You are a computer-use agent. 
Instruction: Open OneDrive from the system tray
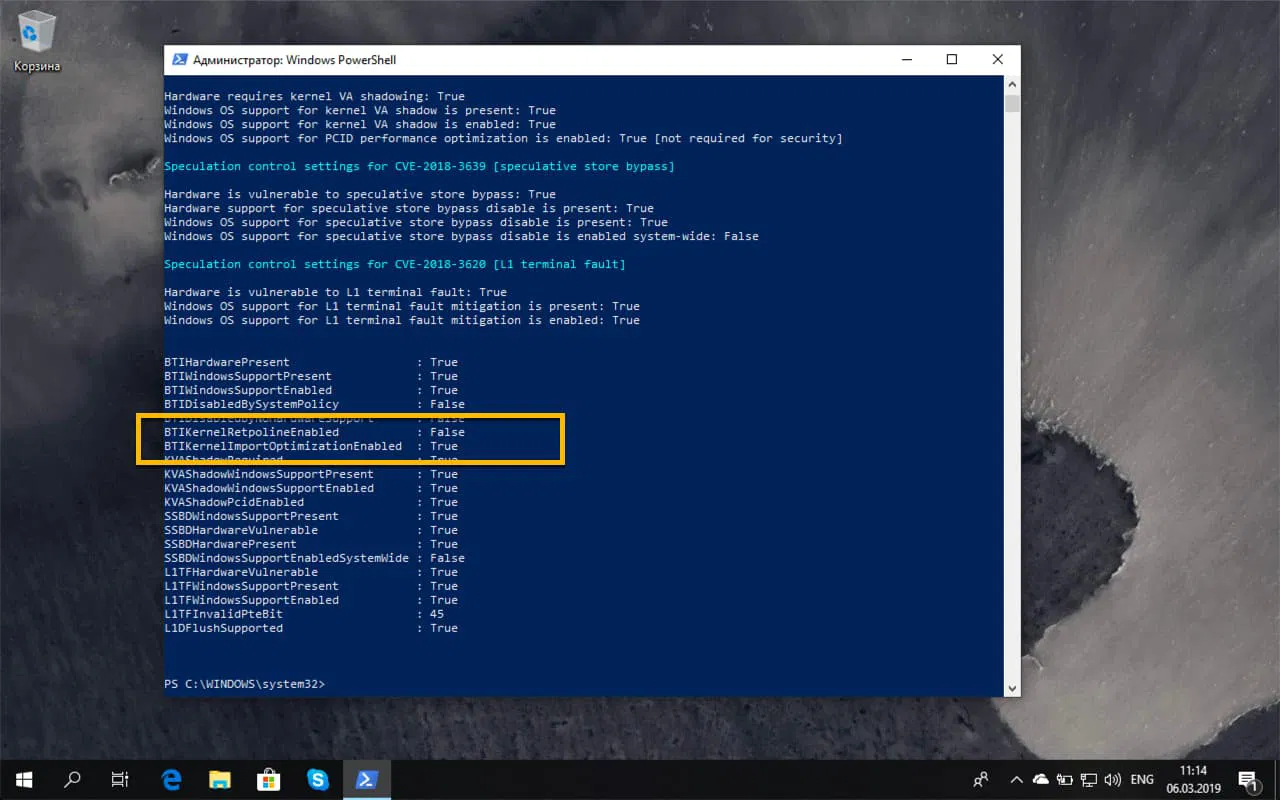(1040, 779)
